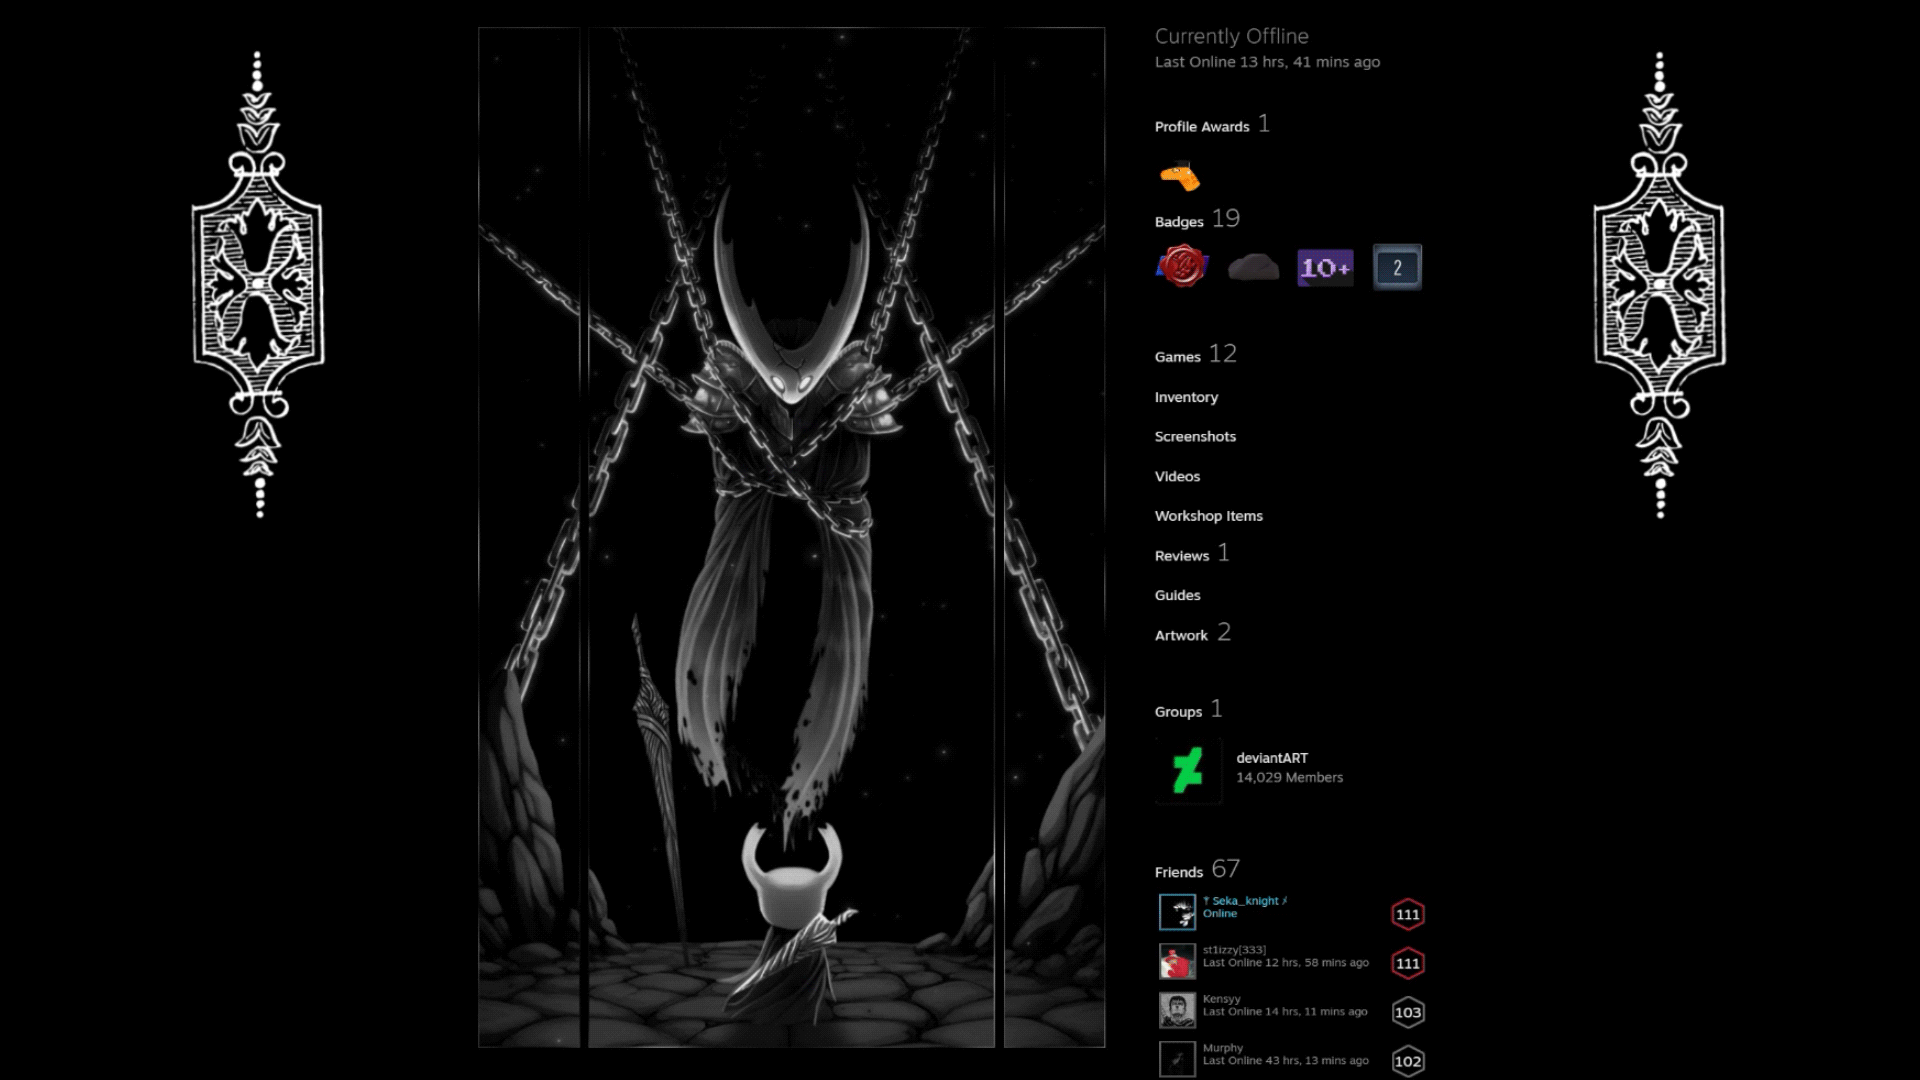Image resolution: width=1920 pixels, height=1080 pixels.
Task: Go to the Inventory page
Action: click(x=1186, y=397)
